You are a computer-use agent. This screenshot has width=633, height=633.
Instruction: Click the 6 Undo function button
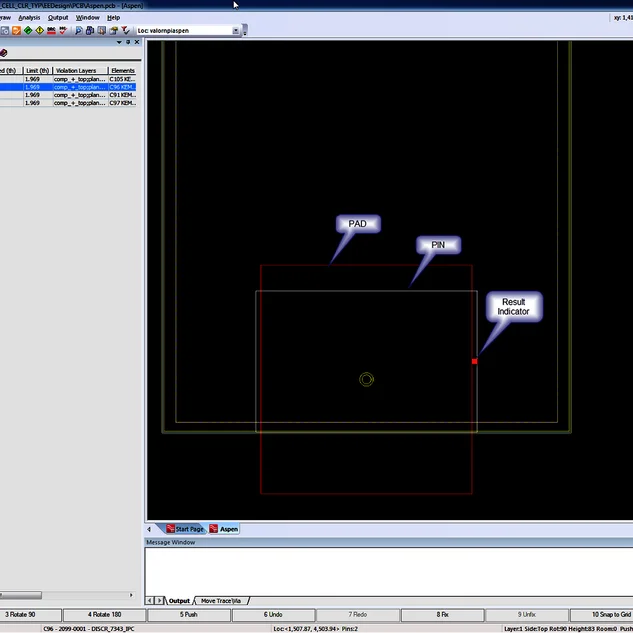pyautogui.click(x=273, y=614)
